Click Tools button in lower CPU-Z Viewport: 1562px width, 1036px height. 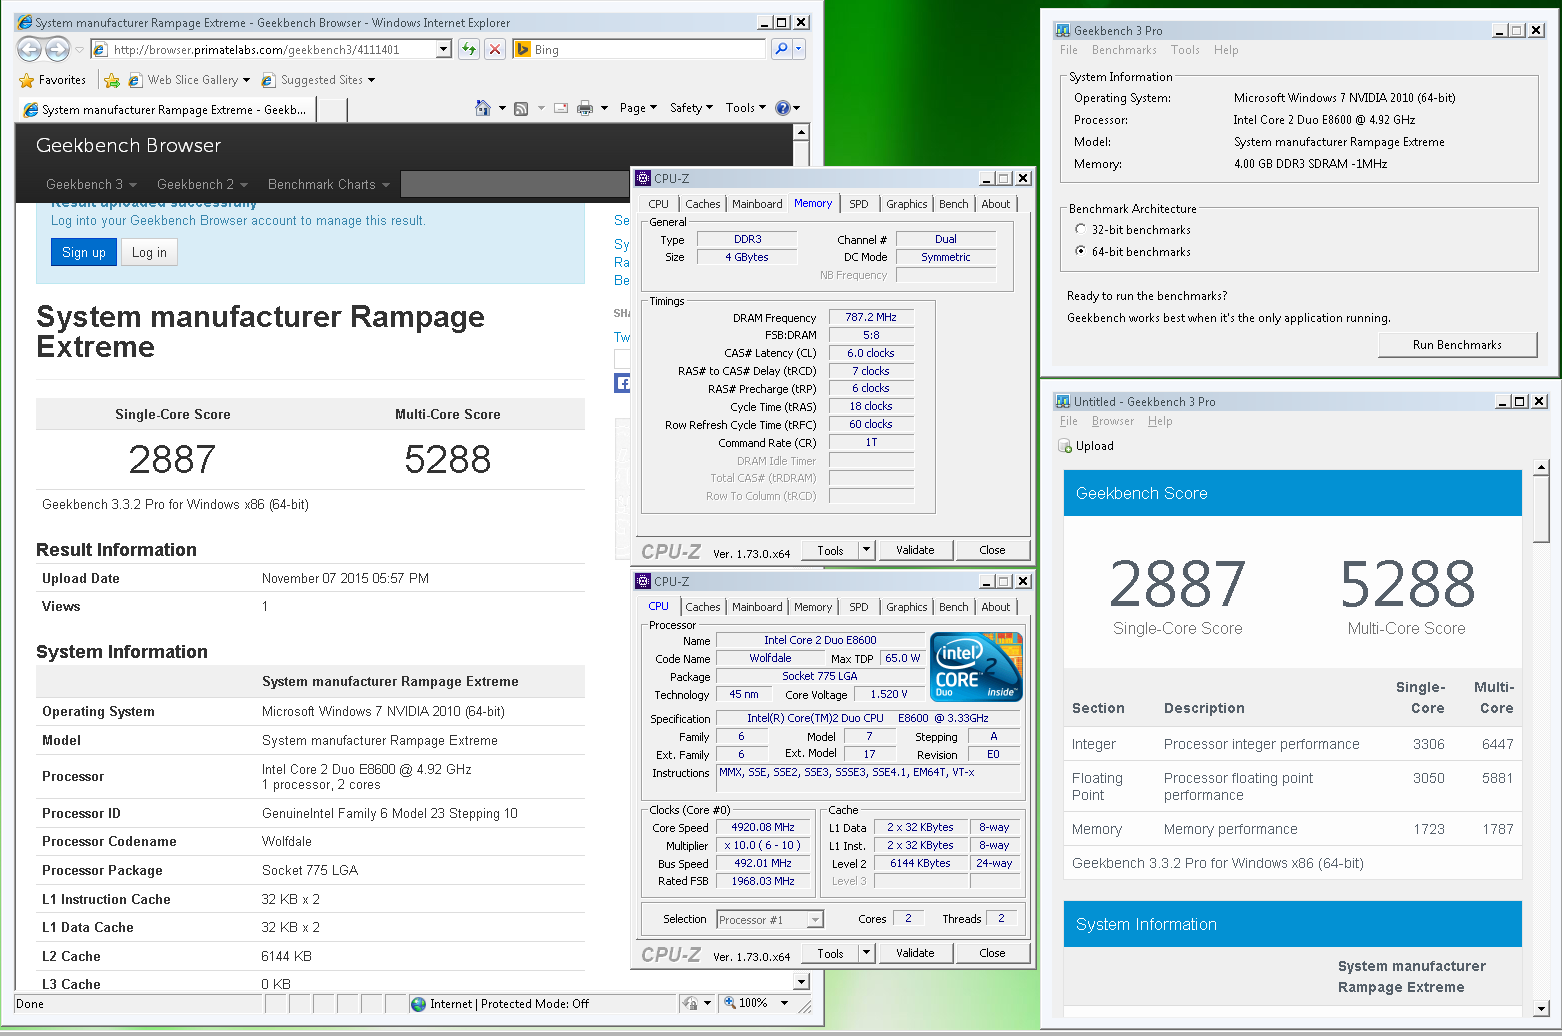[830, 953]
